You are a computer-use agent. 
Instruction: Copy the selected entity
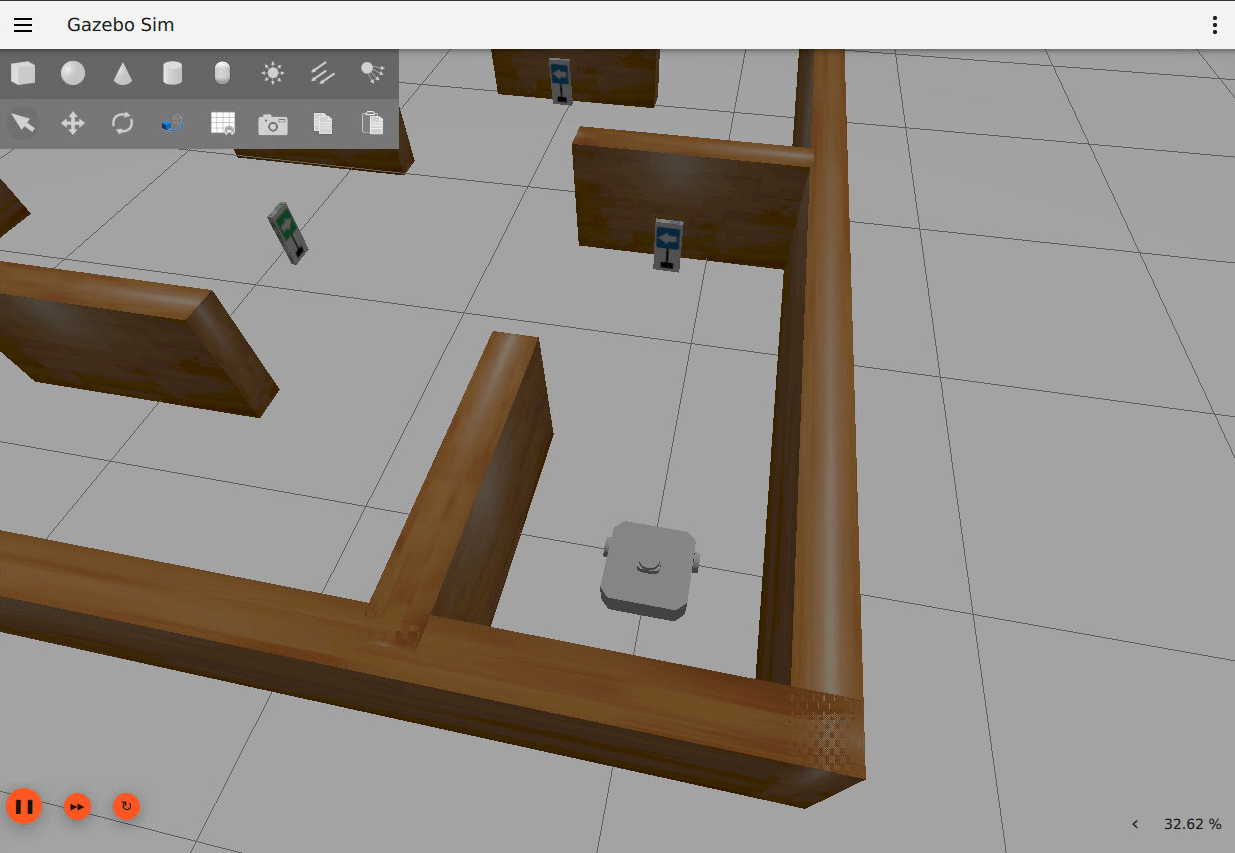coord(322,122)
